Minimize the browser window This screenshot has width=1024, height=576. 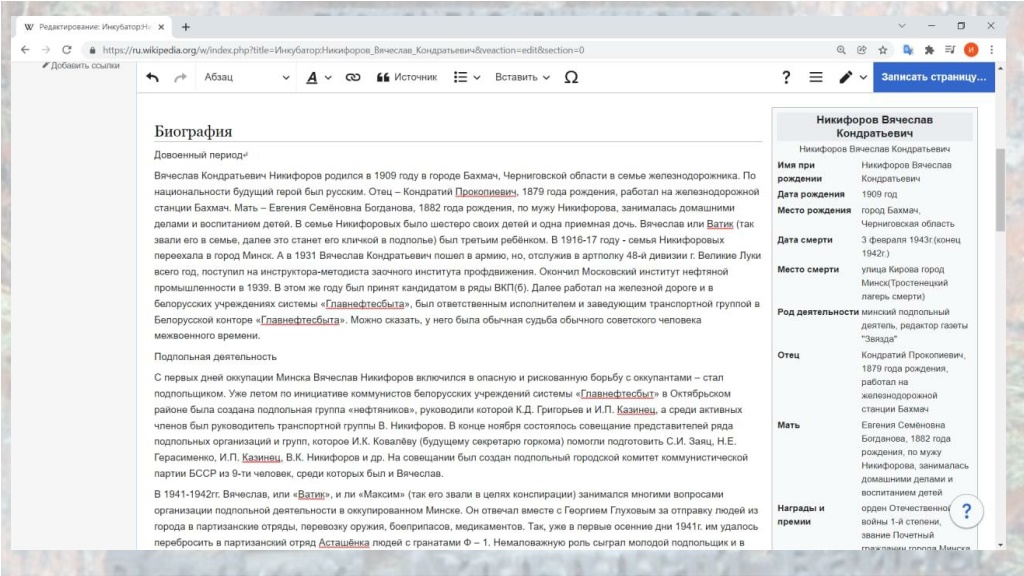tap(931, 26)
